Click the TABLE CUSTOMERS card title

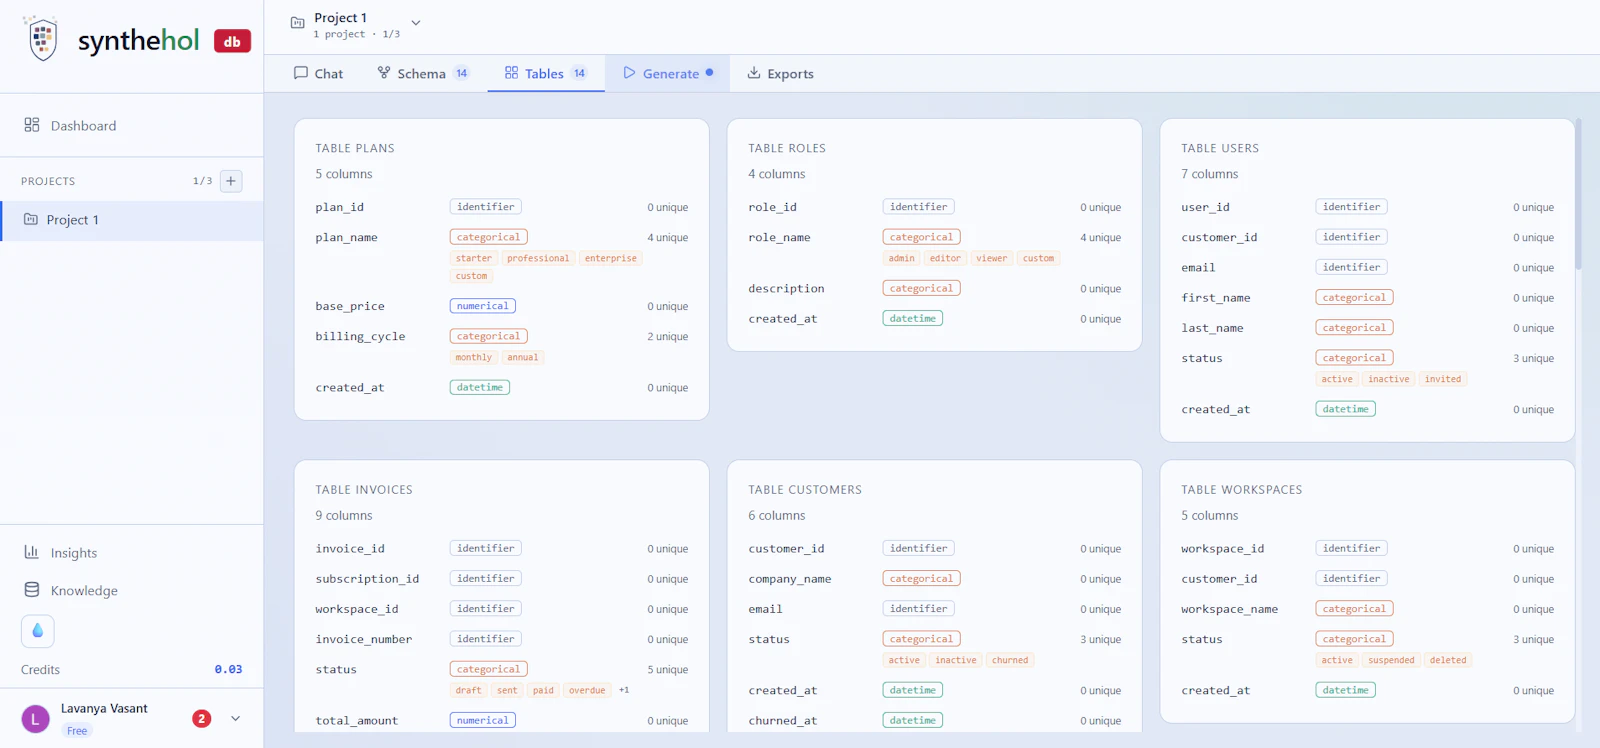[805, 490]
